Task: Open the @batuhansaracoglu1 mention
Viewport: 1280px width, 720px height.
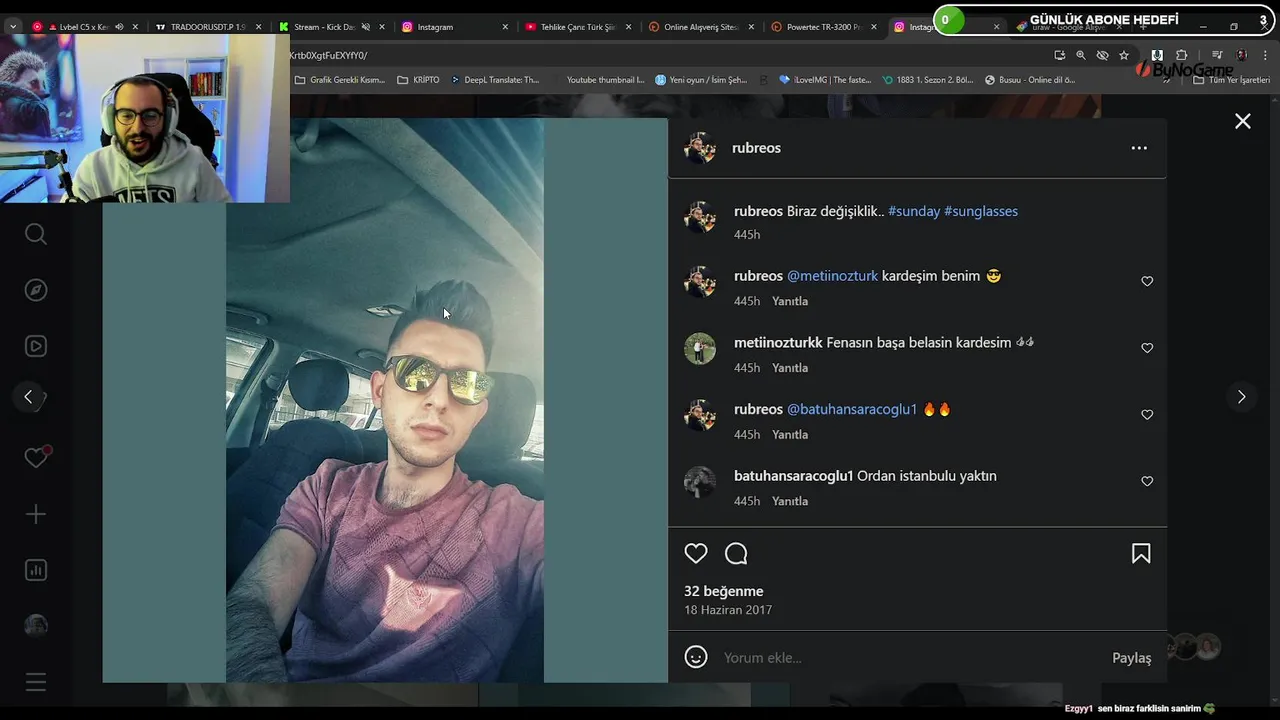Action: [852, 409]
